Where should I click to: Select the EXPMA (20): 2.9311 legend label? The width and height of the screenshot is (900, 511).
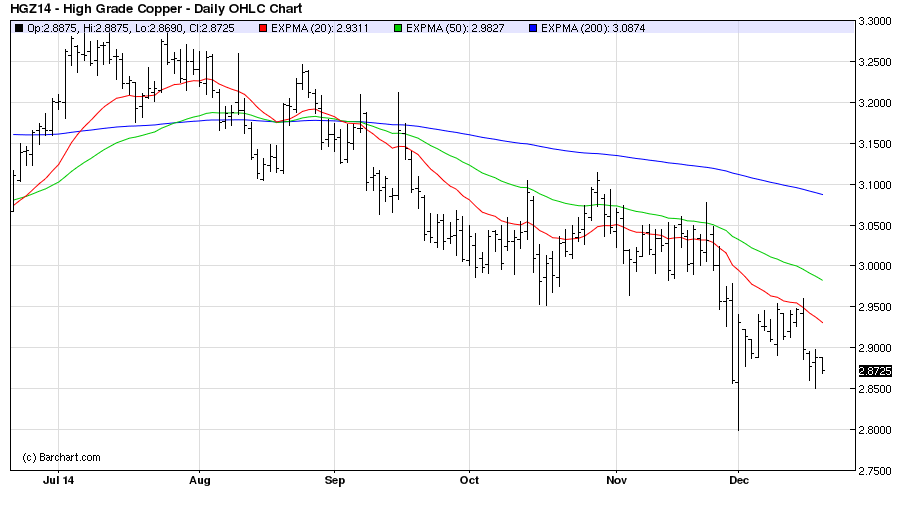321,29
